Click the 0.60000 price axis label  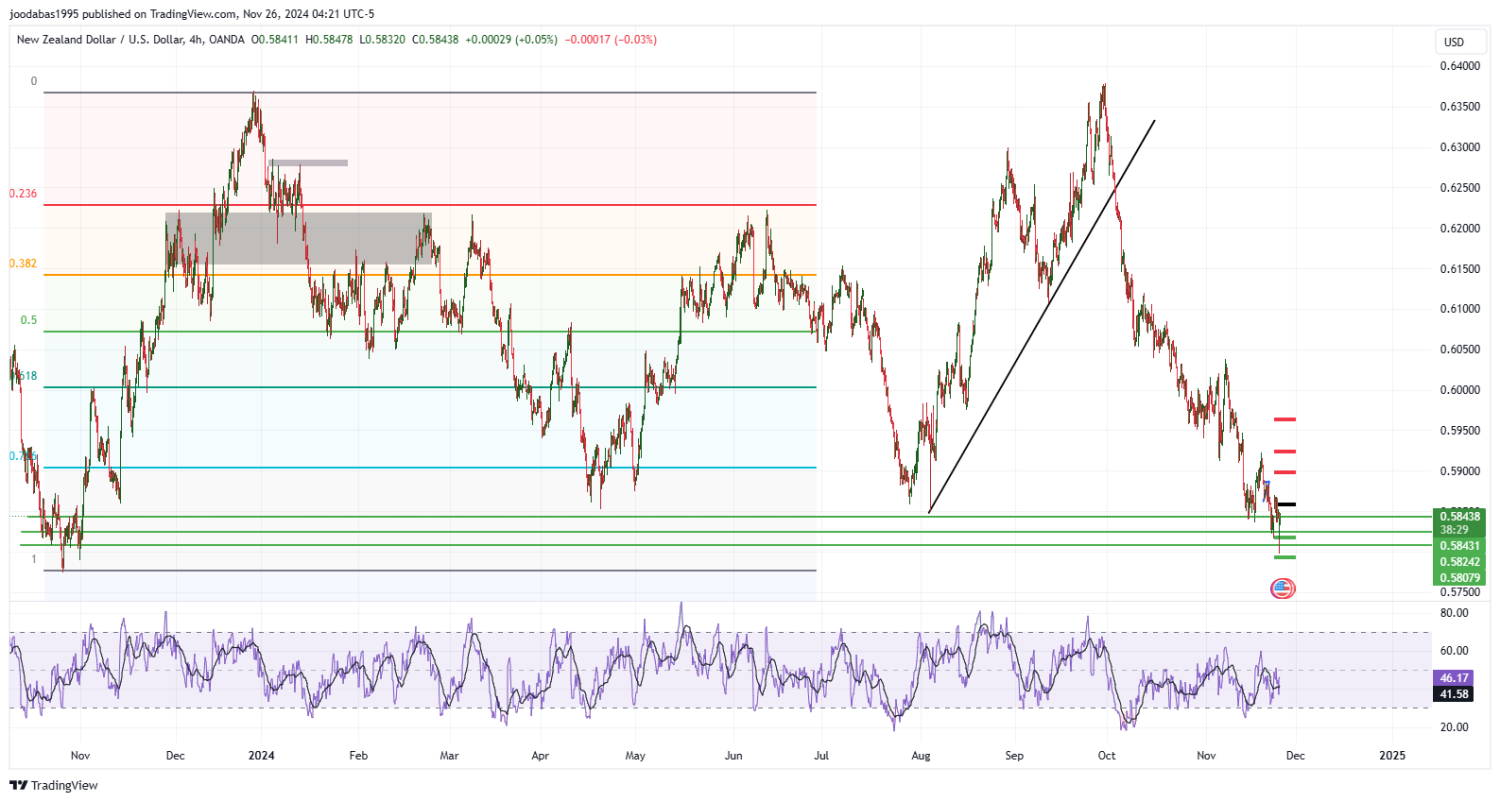pyautogui.click(x=1460, y=390)
